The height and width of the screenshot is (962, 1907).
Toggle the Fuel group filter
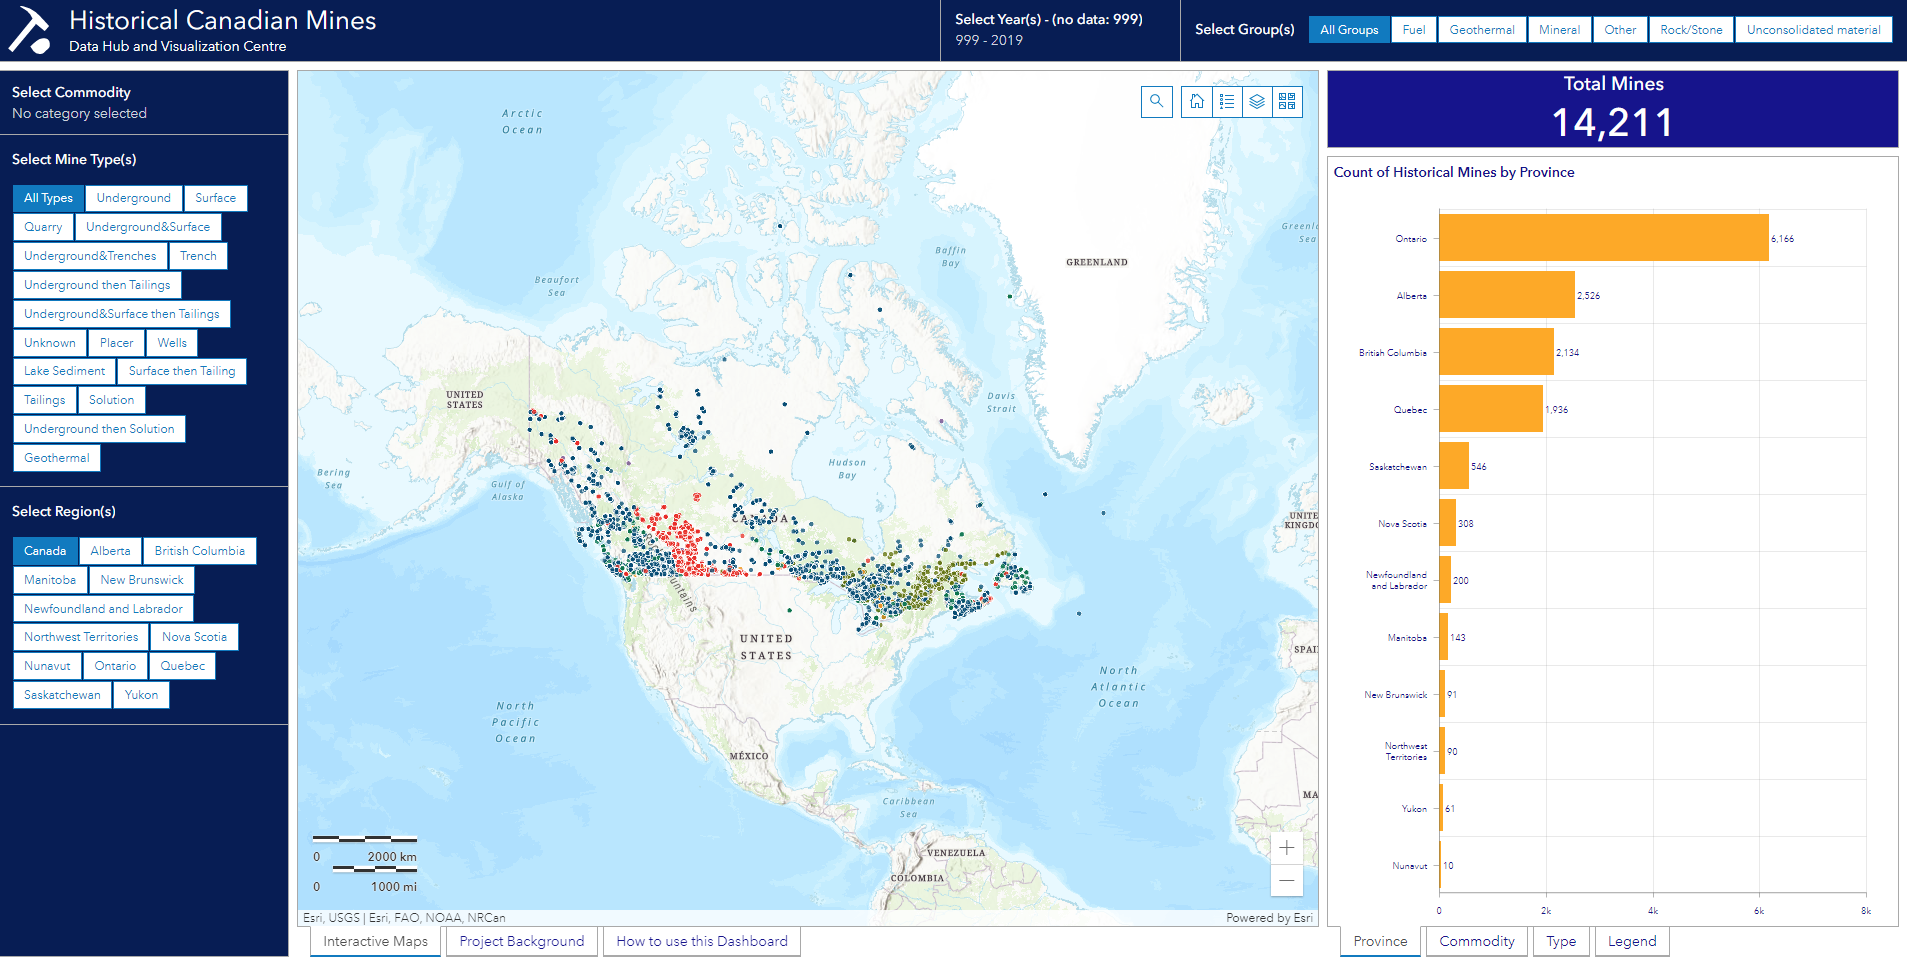(x=1413, y=29)
